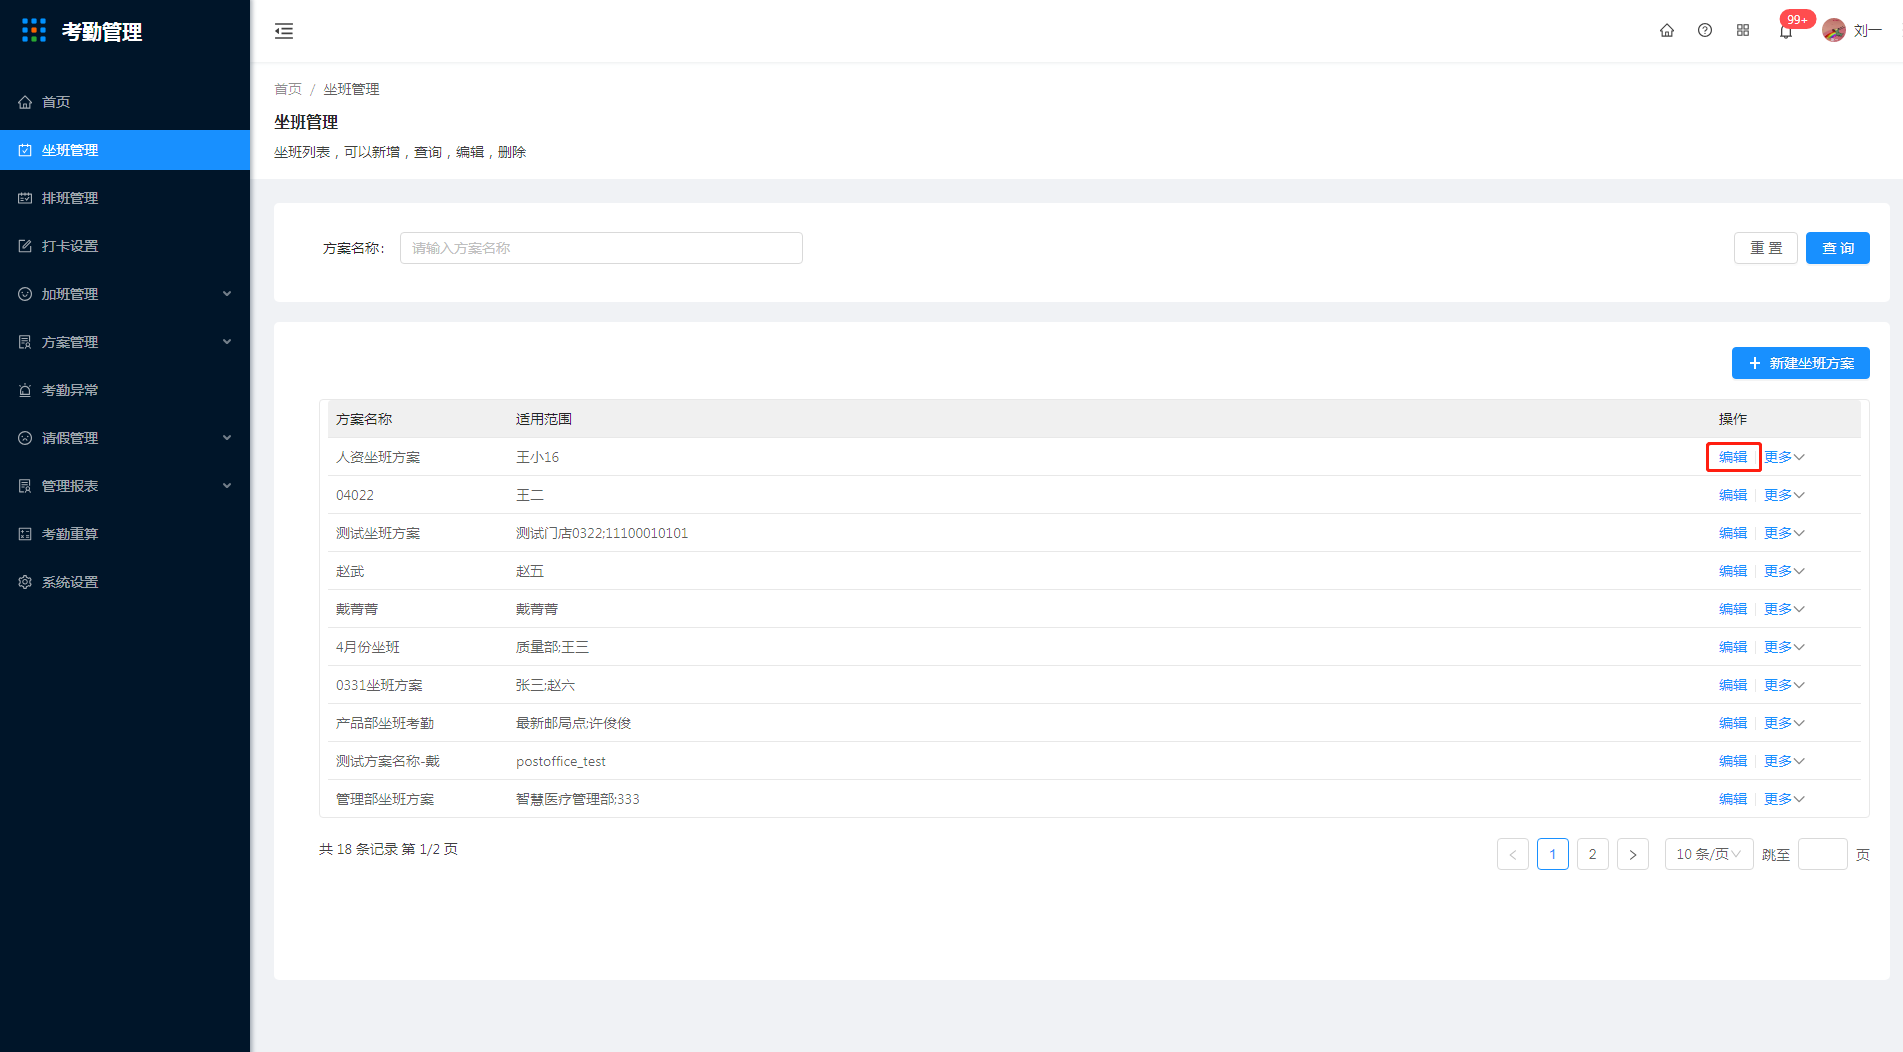
Task: Open 更多 dropdown for 0331坐班方案 row
Action: (1784, 685)
